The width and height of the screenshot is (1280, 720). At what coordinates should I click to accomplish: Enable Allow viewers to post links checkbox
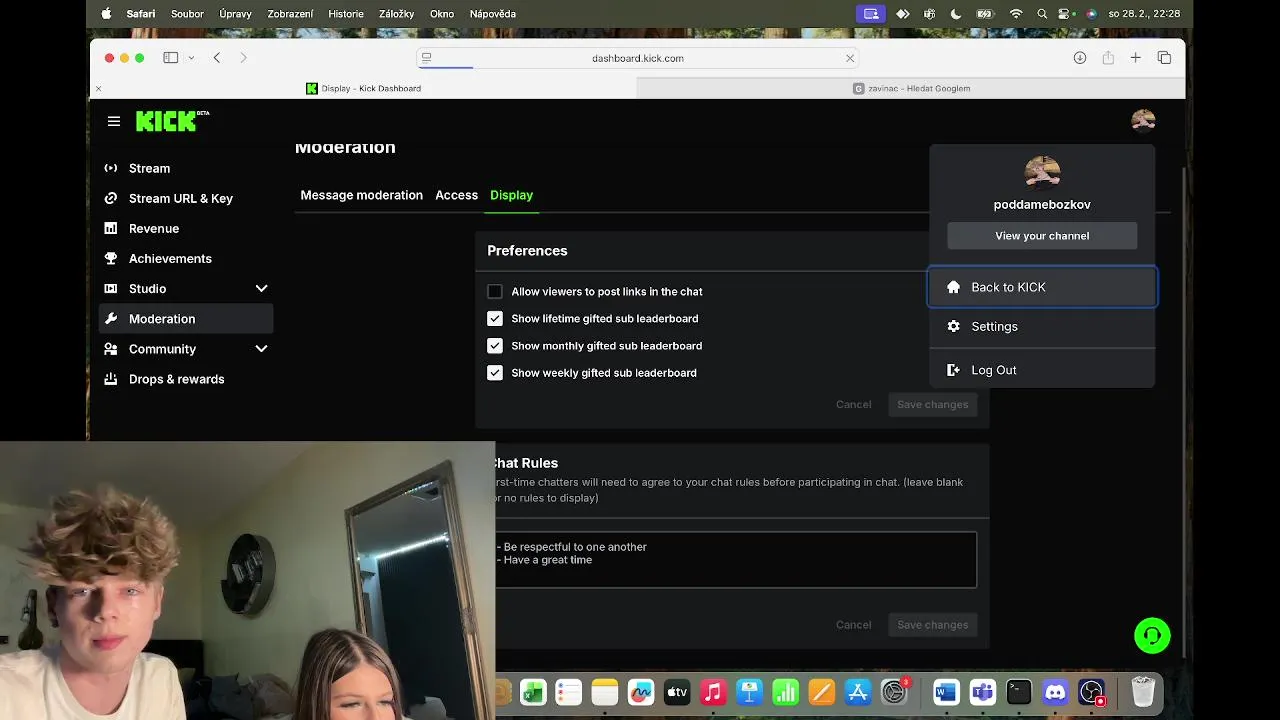click(x=495, y=292)
